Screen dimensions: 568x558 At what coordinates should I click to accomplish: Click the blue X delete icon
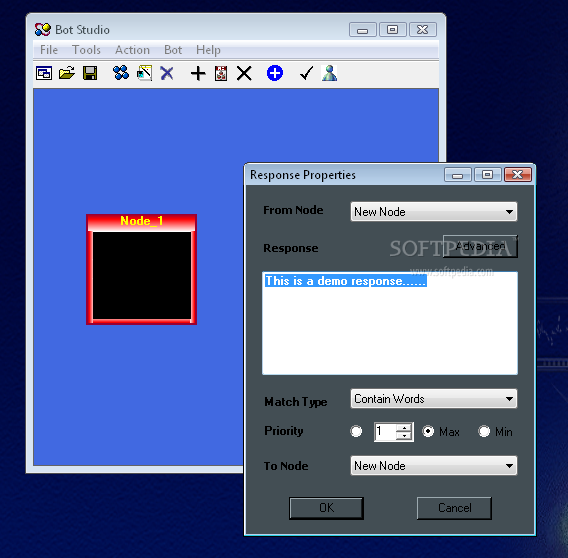167,74
